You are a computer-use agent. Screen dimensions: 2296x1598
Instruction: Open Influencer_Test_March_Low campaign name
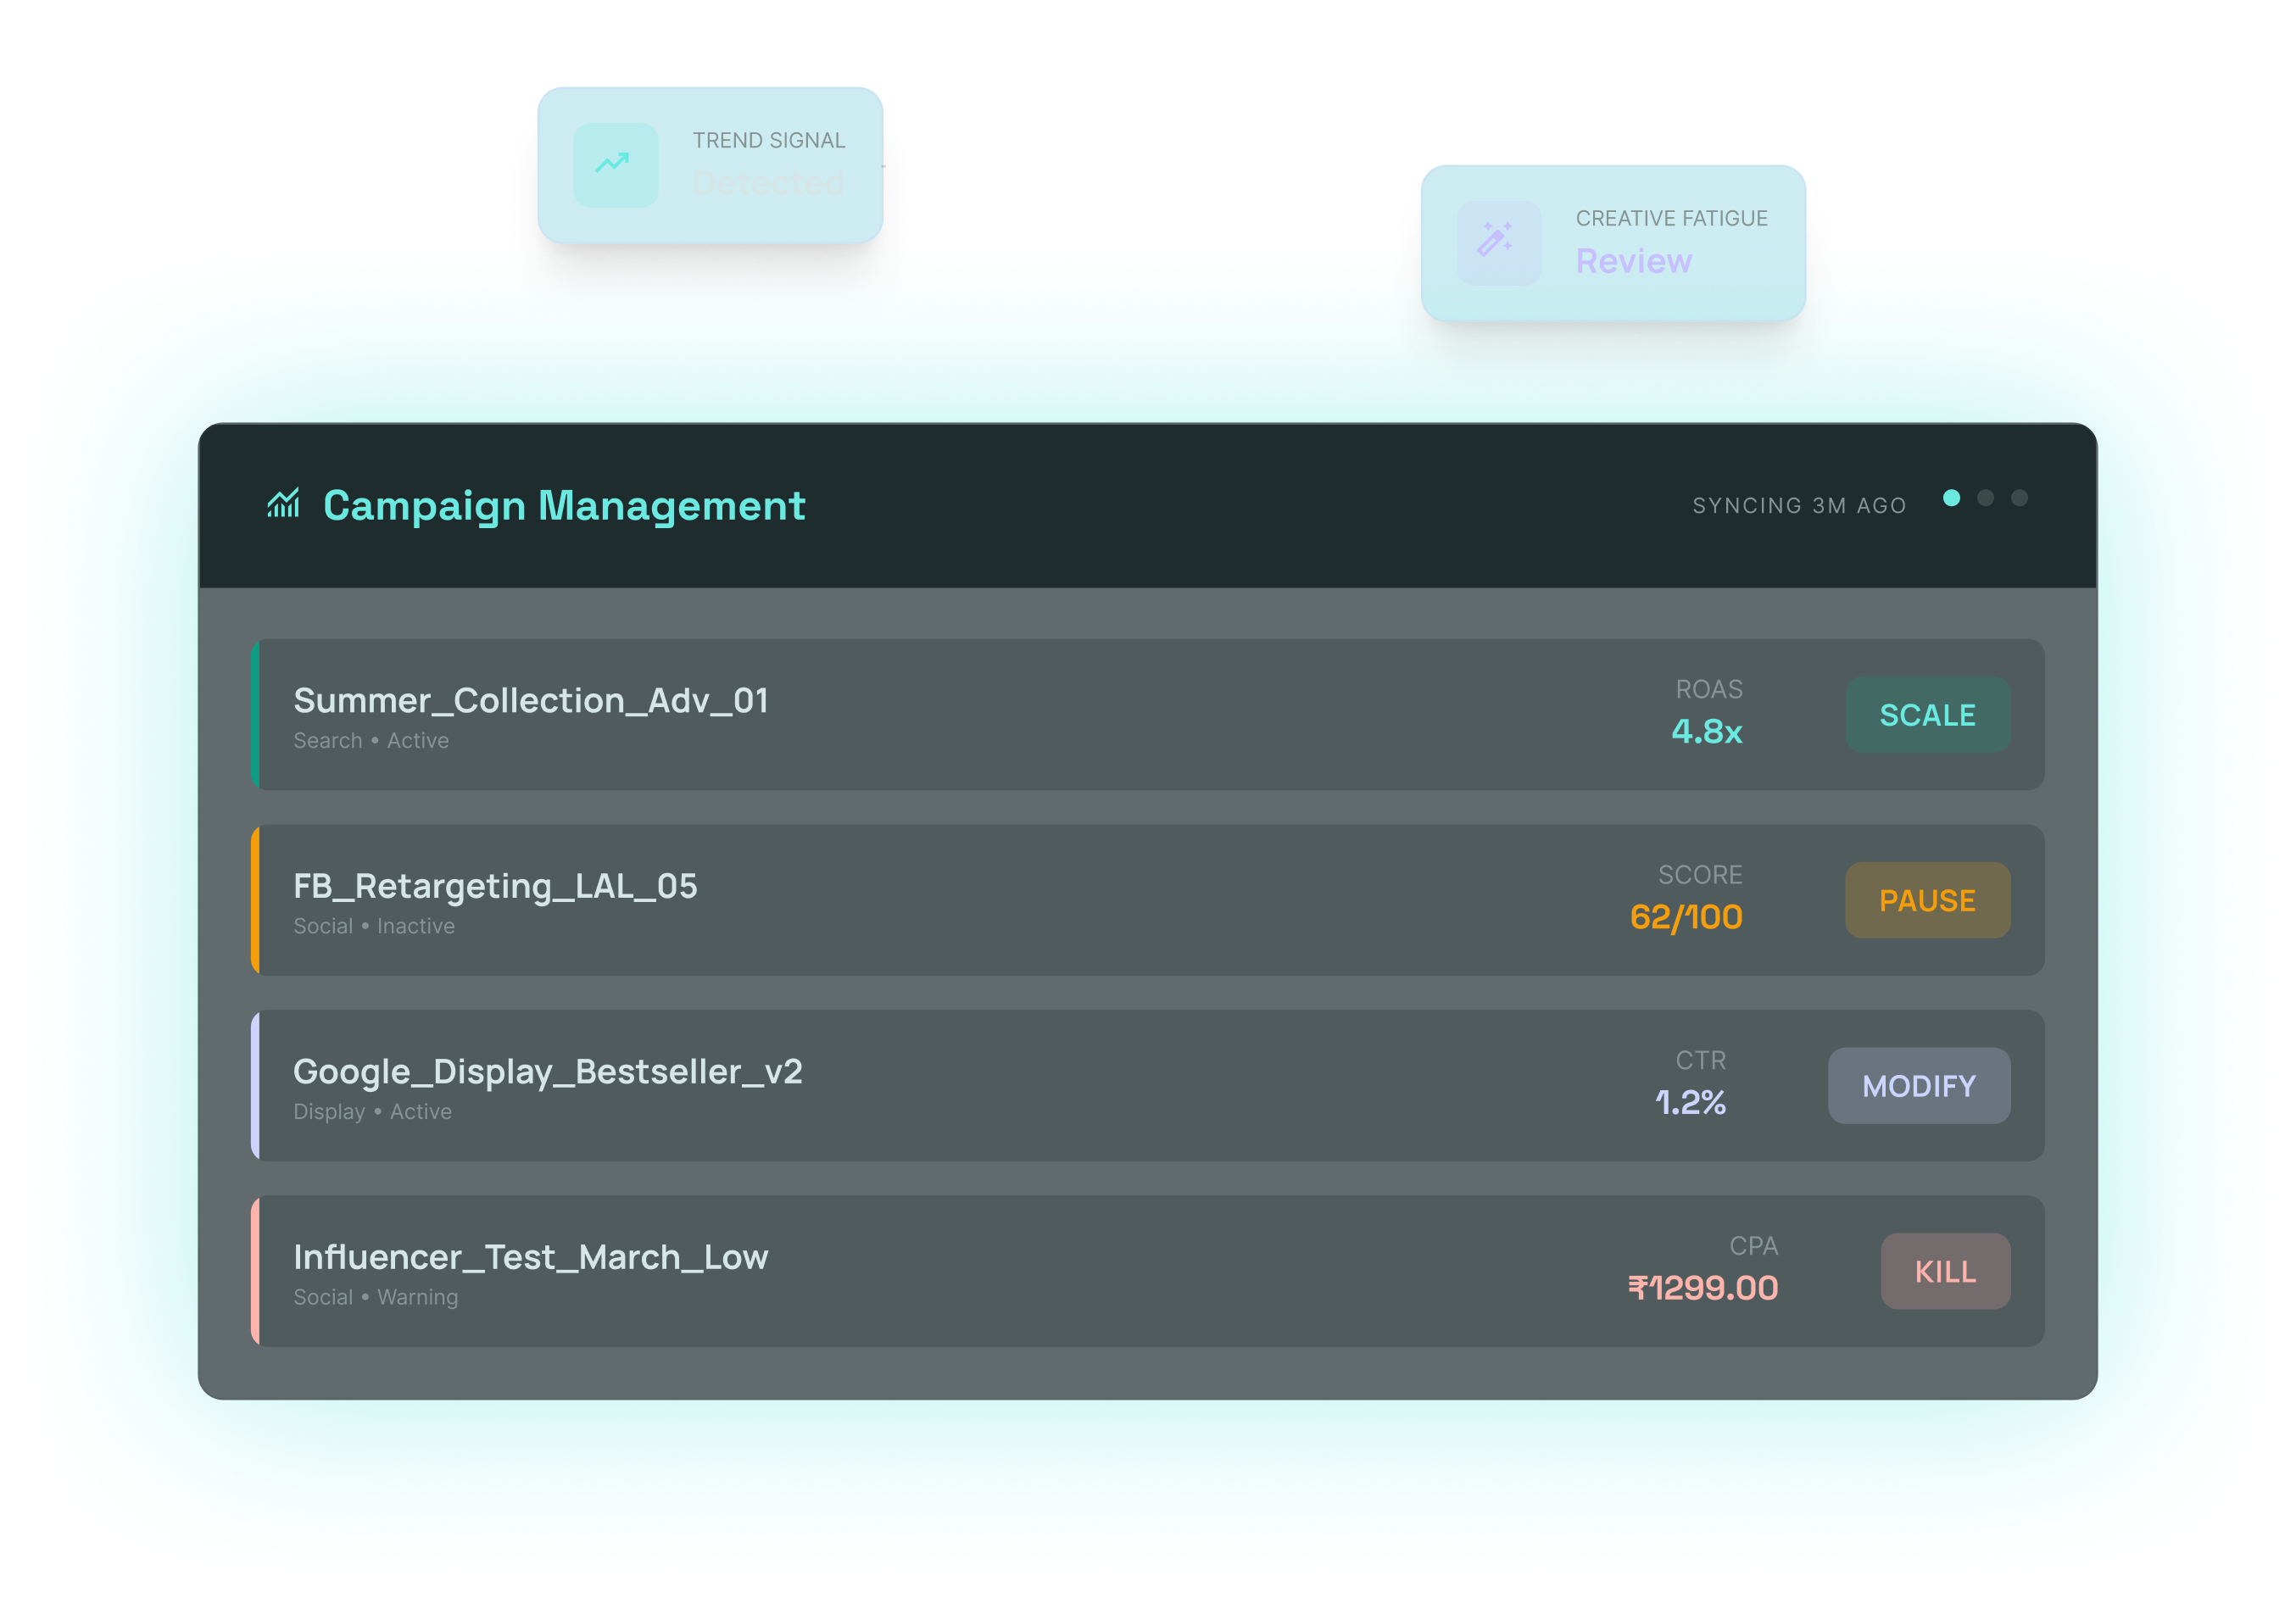(x=530, y=1257)
